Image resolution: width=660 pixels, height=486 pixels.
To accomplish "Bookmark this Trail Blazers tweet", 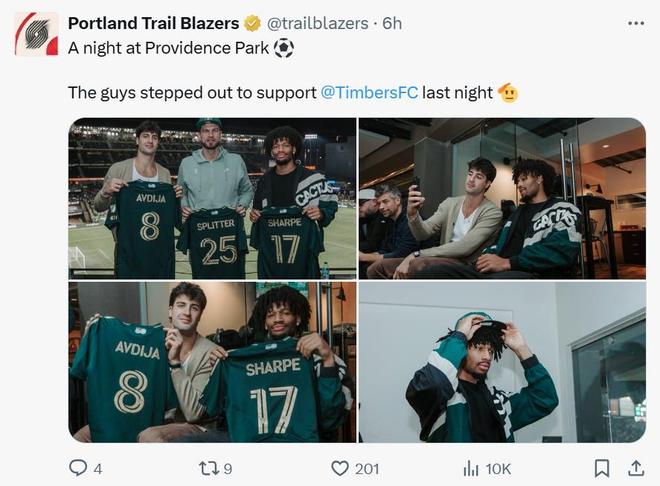I will 601,468.
